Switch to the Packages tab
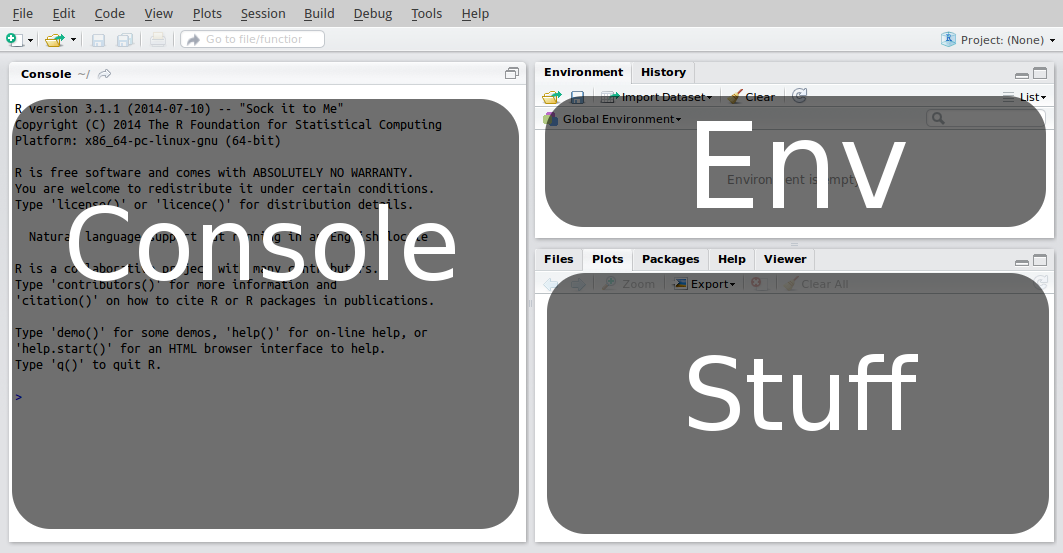Screen dimensions: 1063x553 670,259
